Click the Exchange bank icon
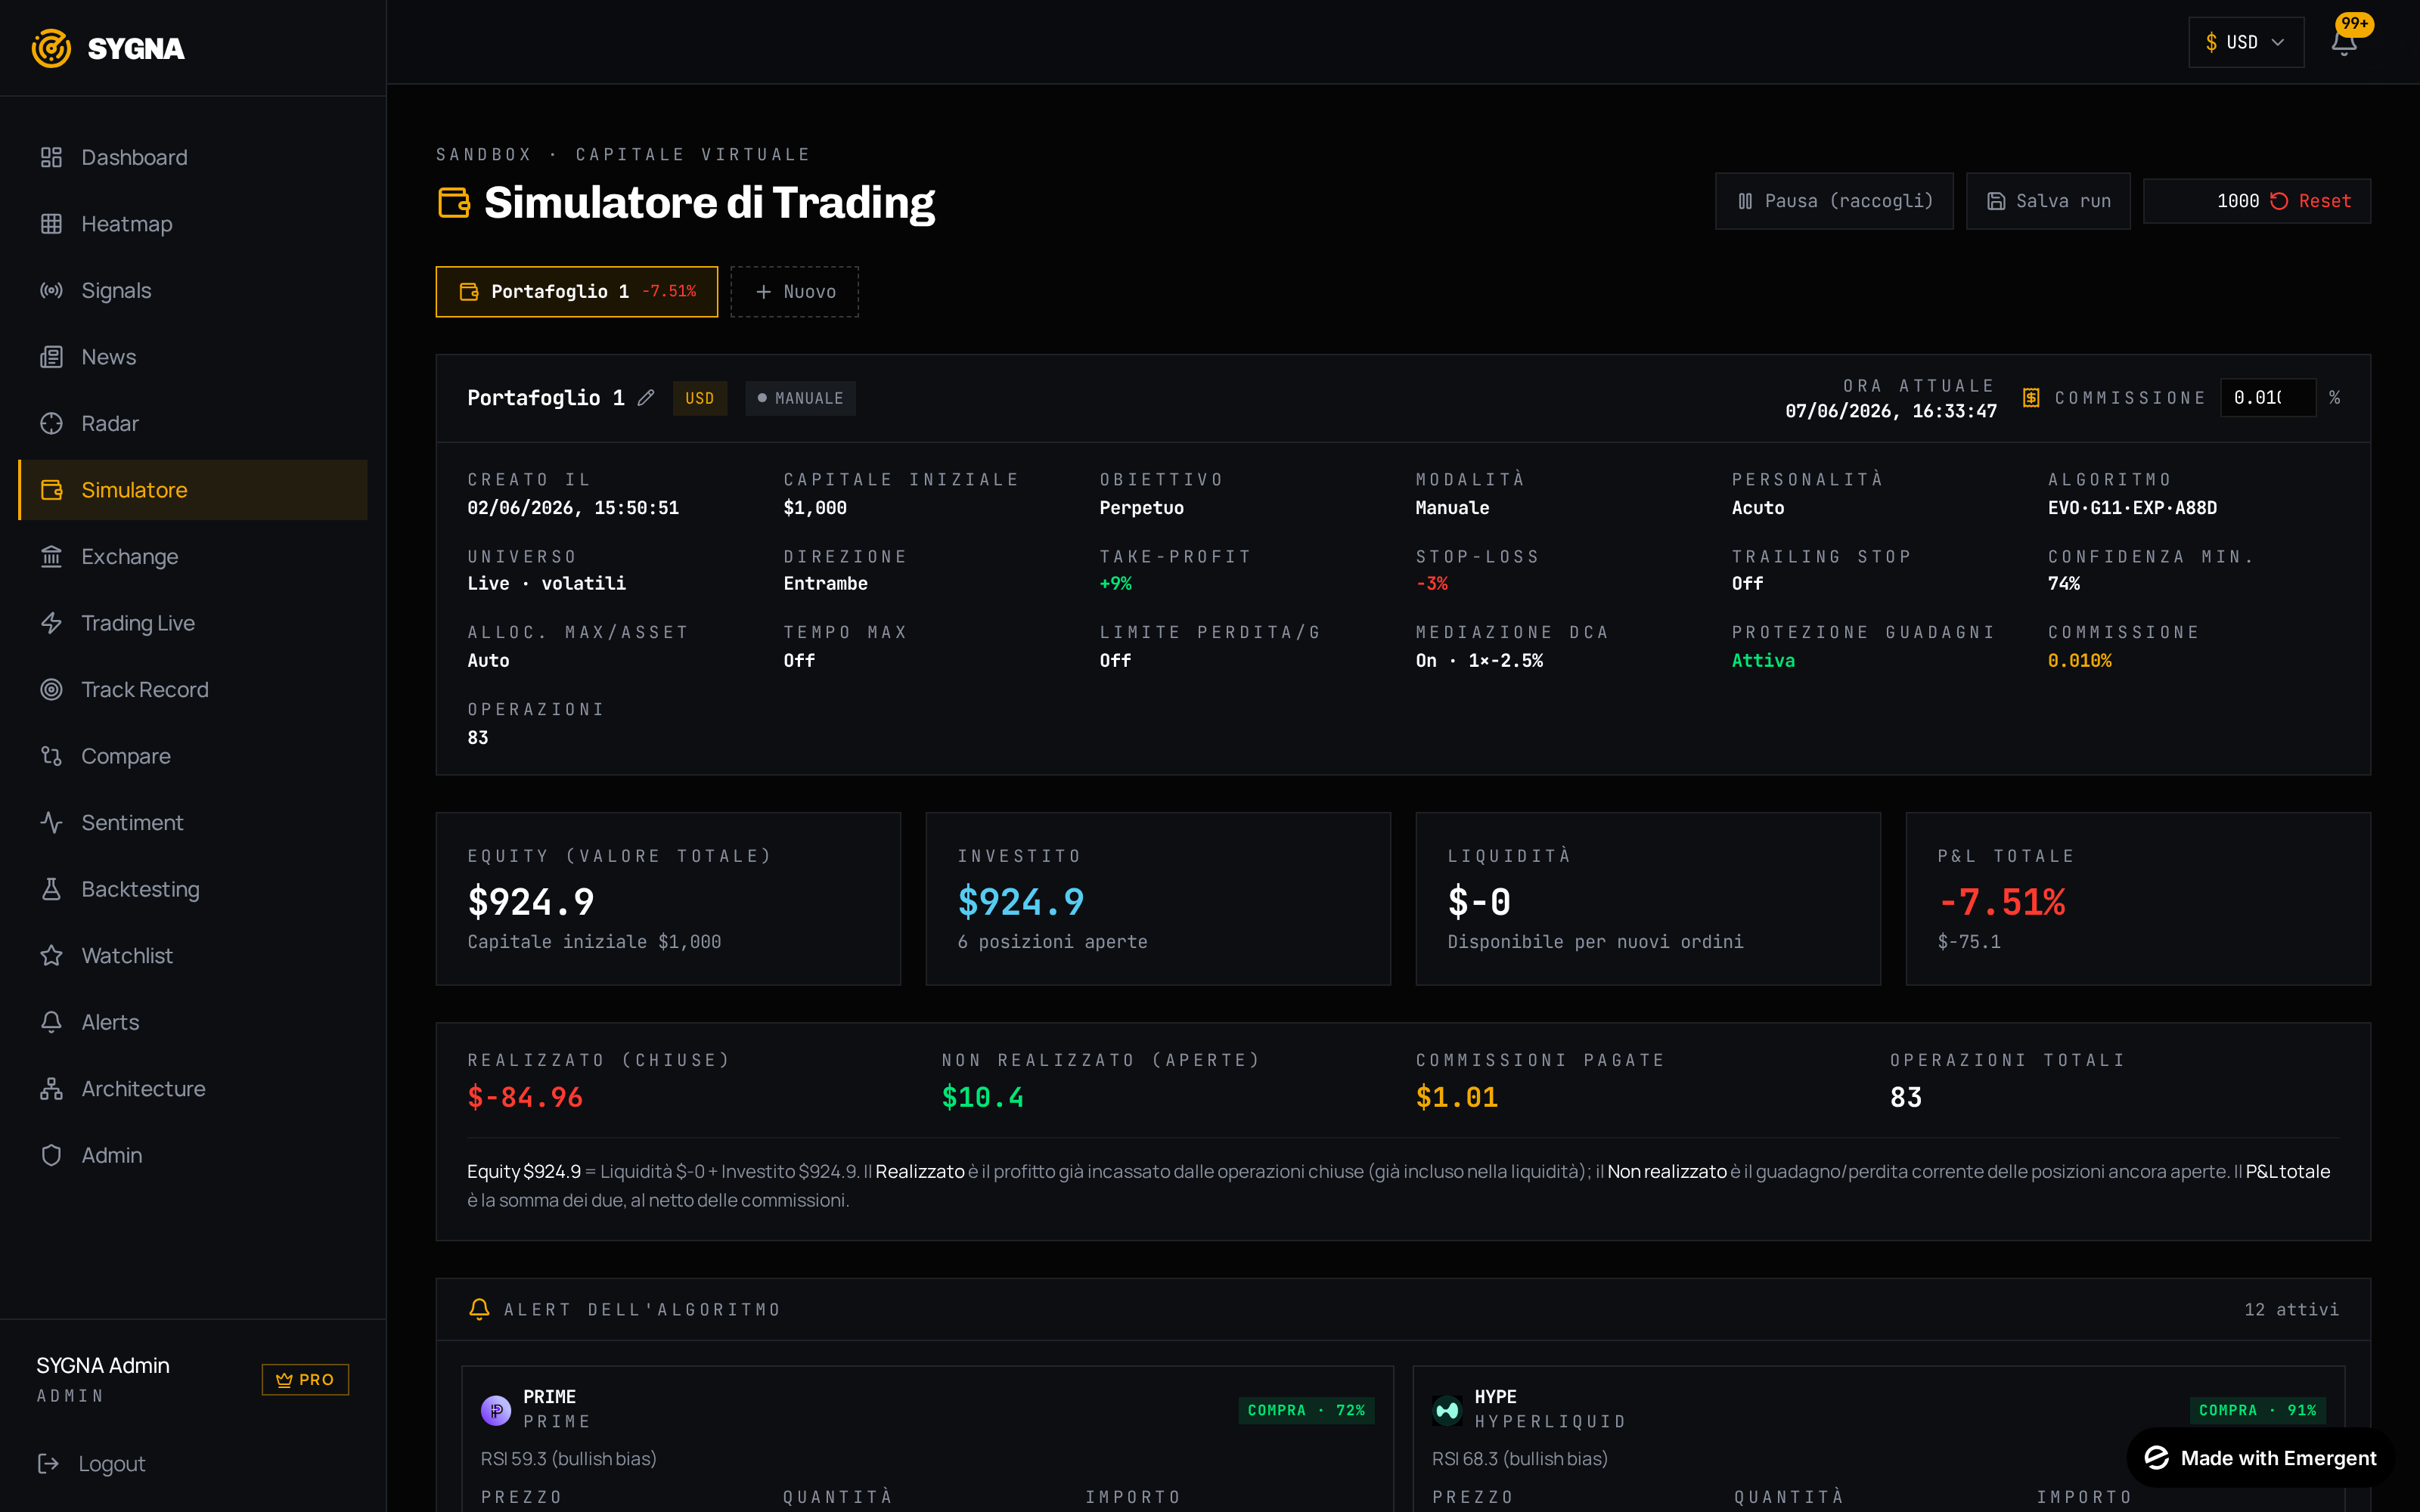The width and height of the screenshot is (2420, 1512). (x=51, y=556)
